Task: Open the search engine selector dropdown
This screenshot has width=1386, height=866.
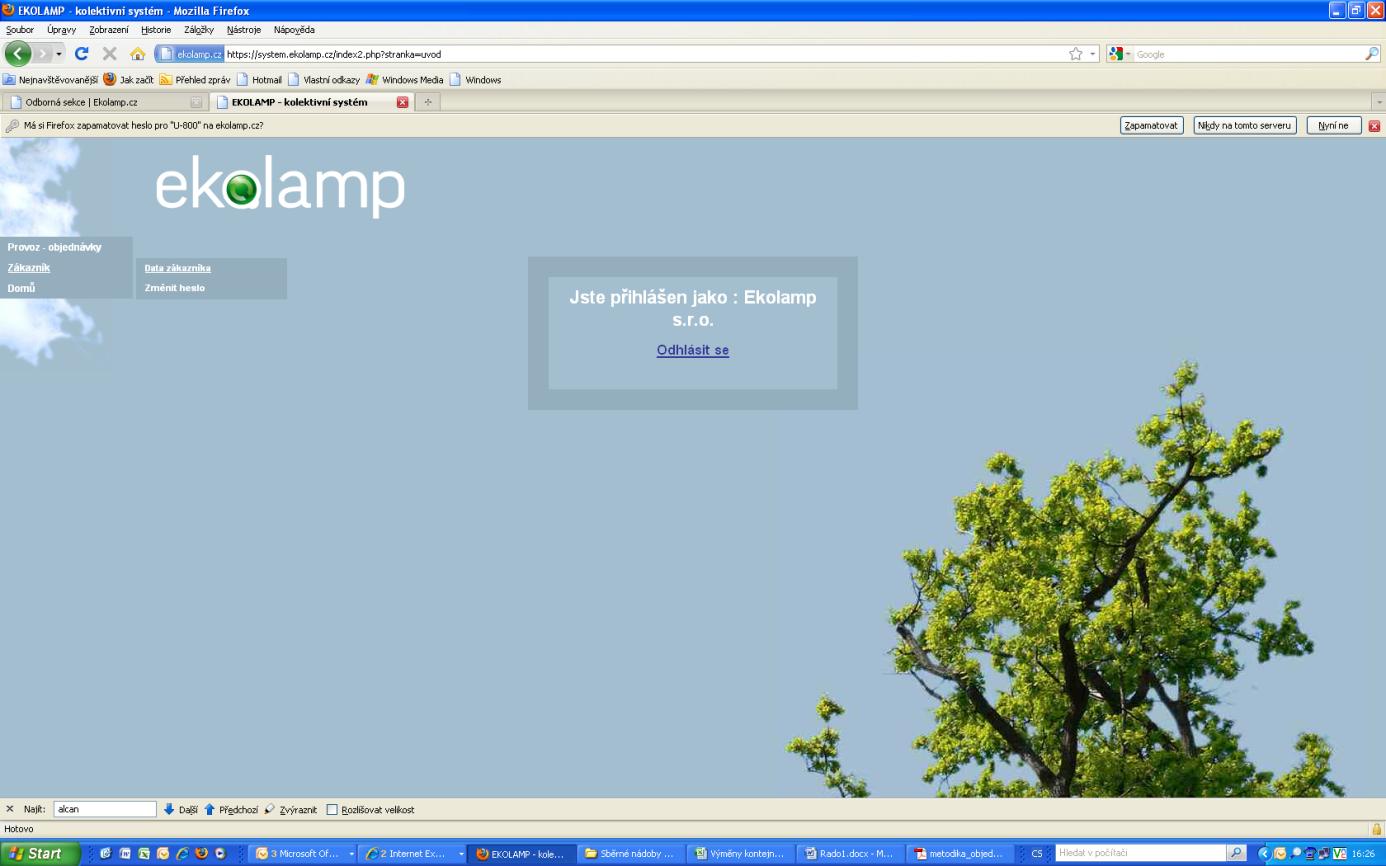Action: 1120,54
